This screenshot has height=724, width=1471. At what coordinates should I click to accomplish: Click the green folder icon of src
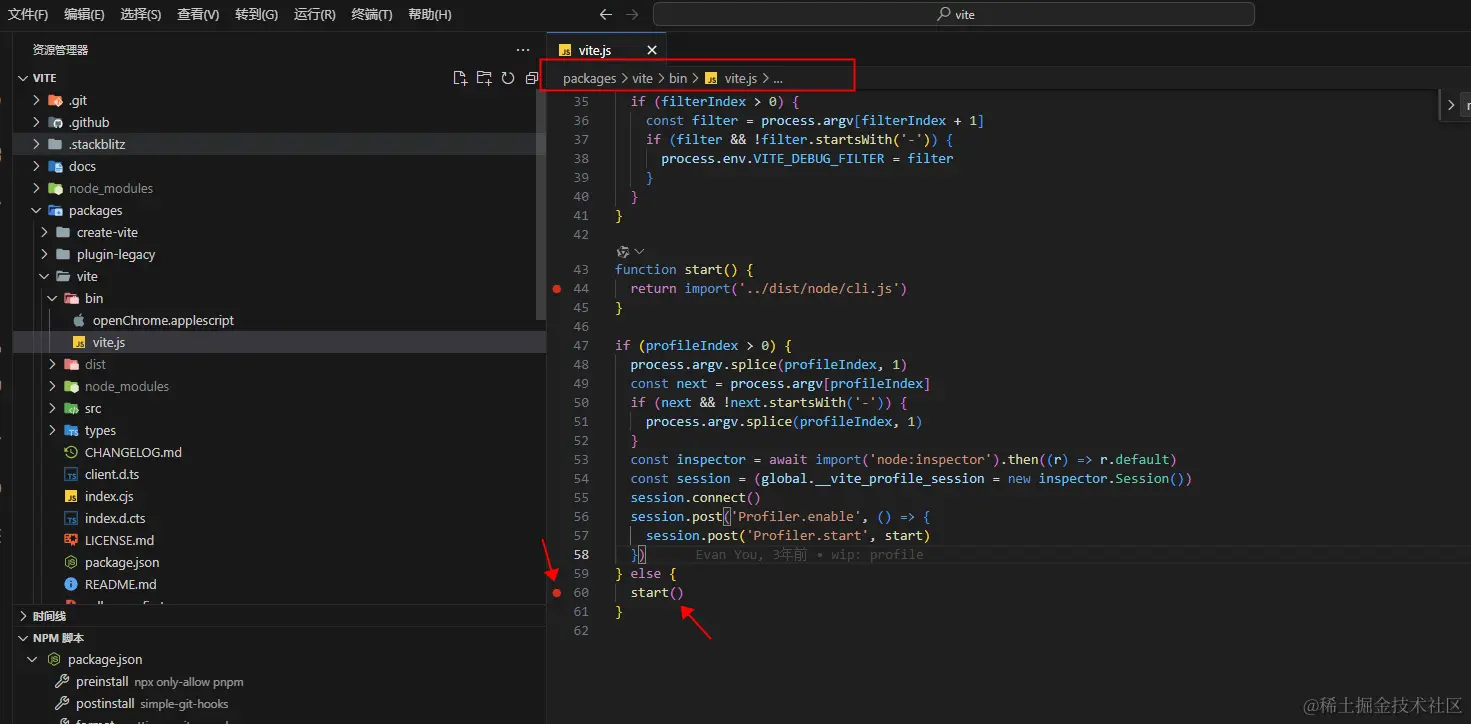71,409
